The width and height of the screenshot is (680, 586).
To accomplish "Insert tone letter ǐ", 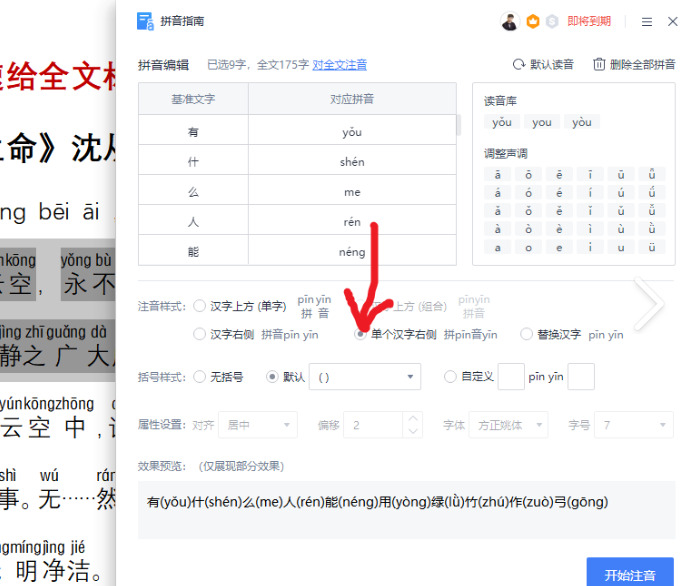I will pyautogui.click(x=590, y=211).
